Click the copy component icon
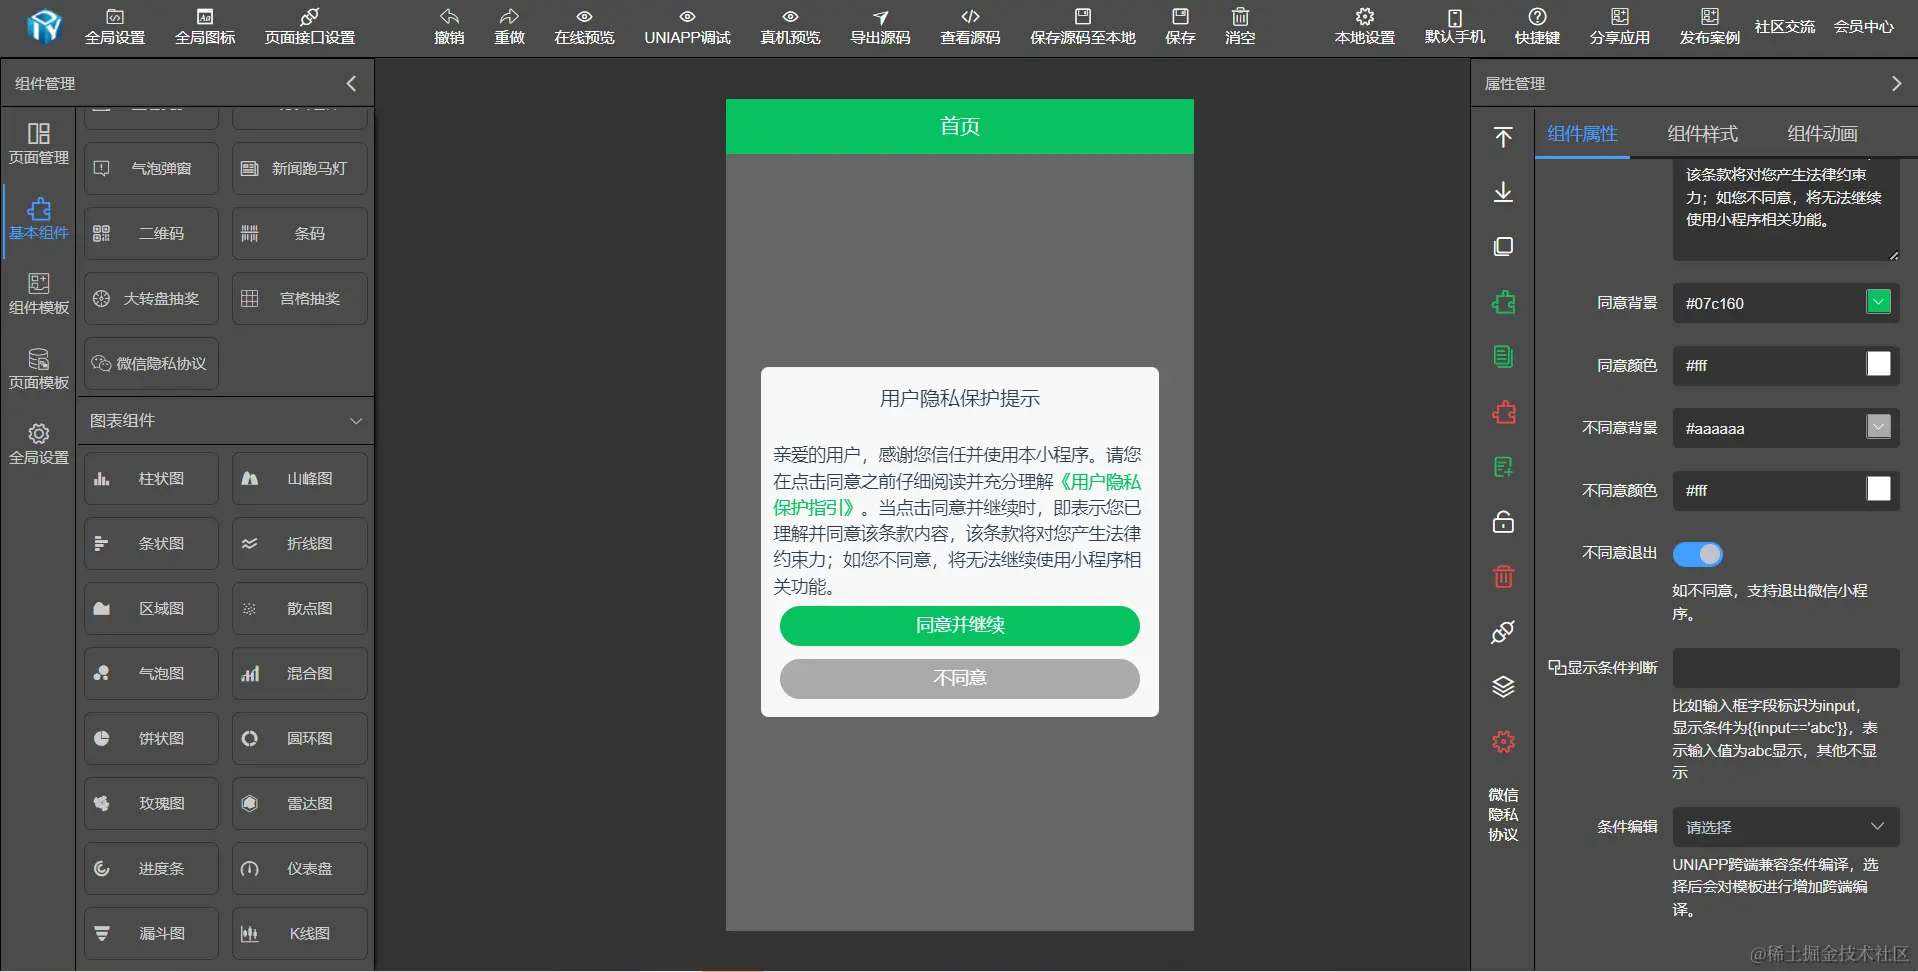This screenshot has width=1918, height=972. (1503, 247)
